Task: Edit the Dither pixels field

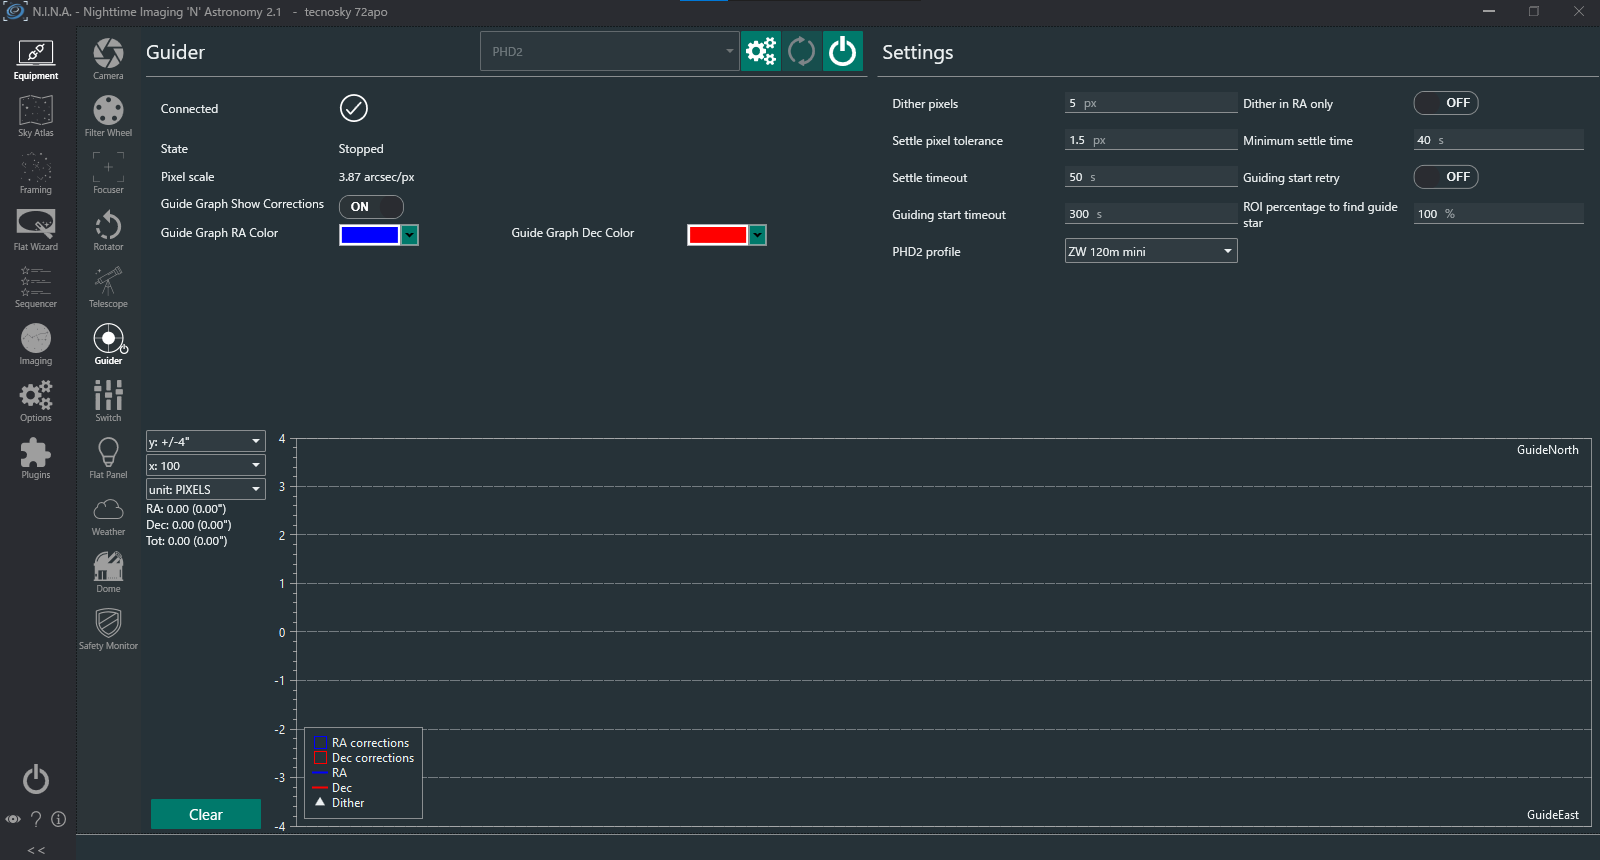Action: point(1151,103)
